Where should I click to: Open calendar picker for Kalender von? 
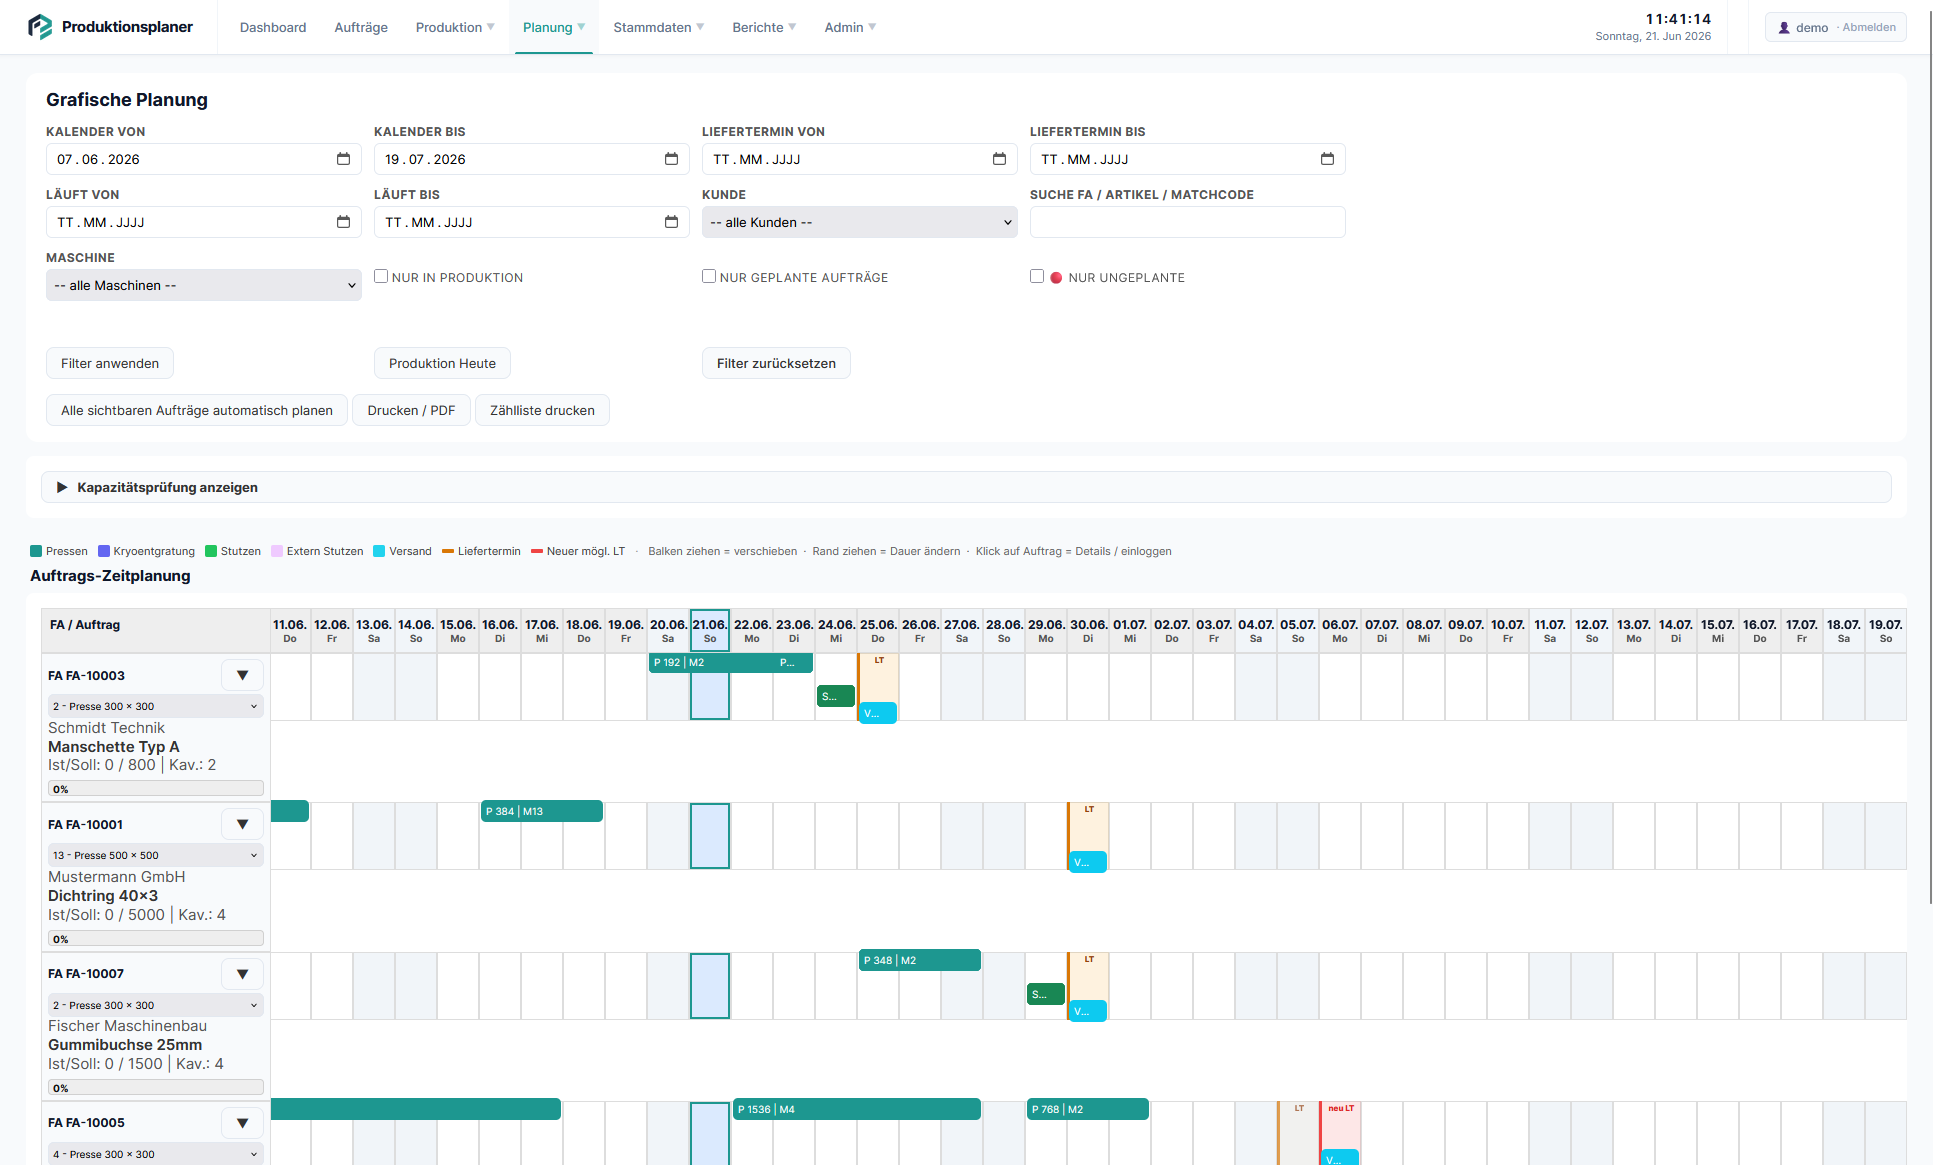[343, 159]
